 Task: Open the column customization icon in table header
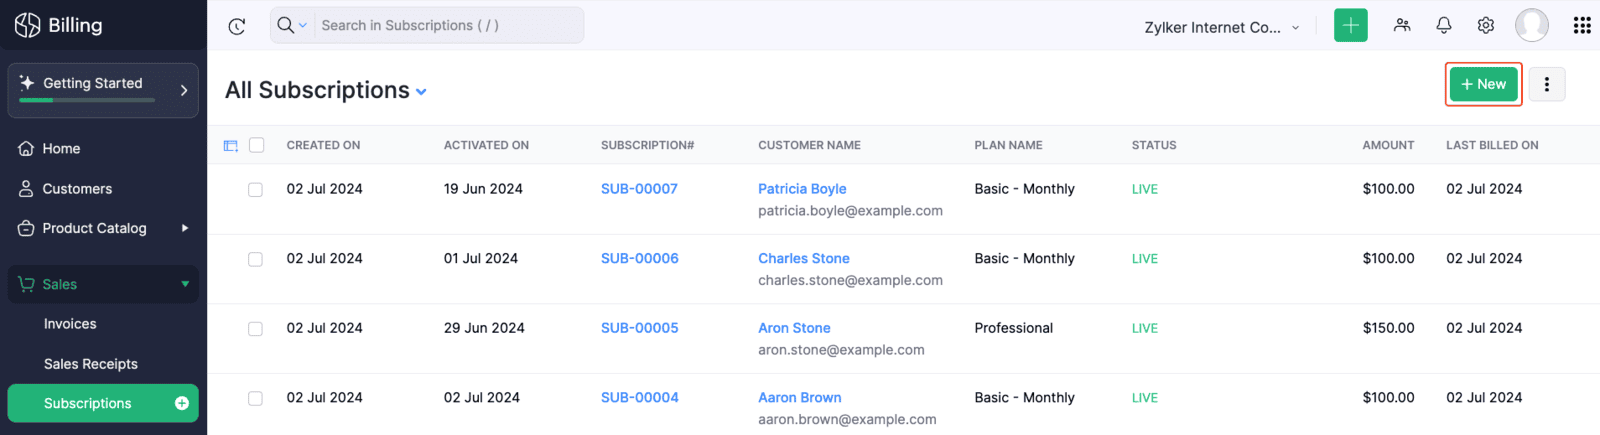coord(231,146)
